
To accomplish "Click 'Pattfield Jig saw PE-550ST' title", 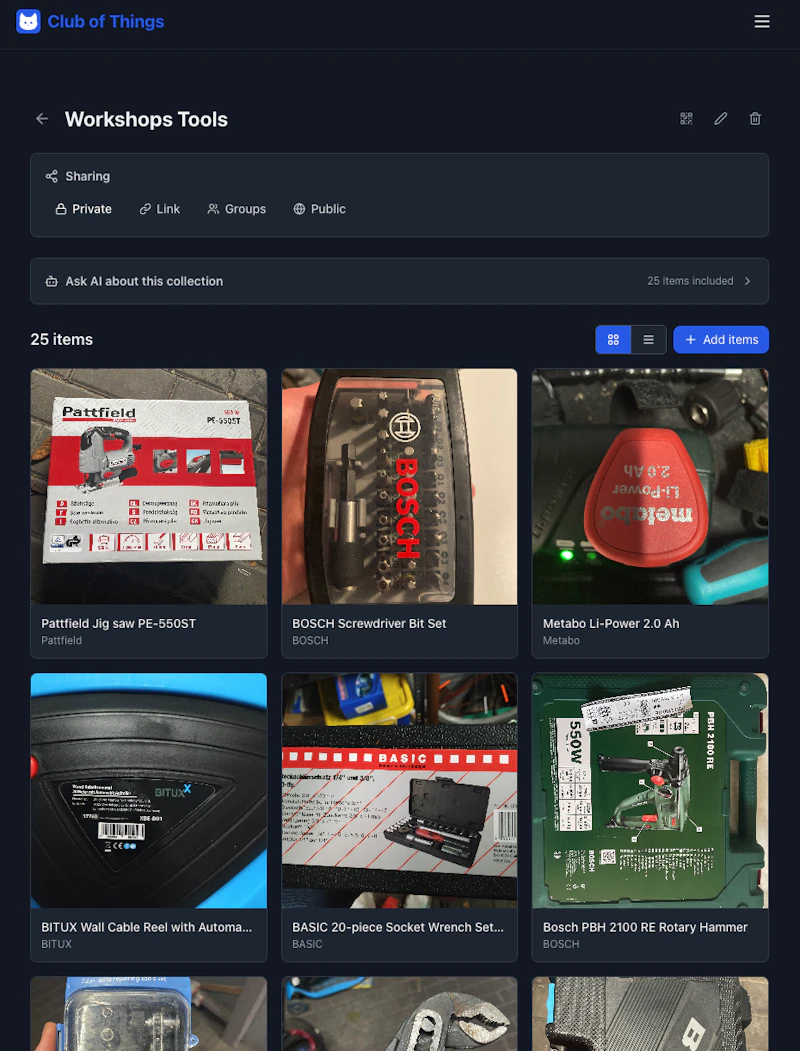I will tap(119, 623).
